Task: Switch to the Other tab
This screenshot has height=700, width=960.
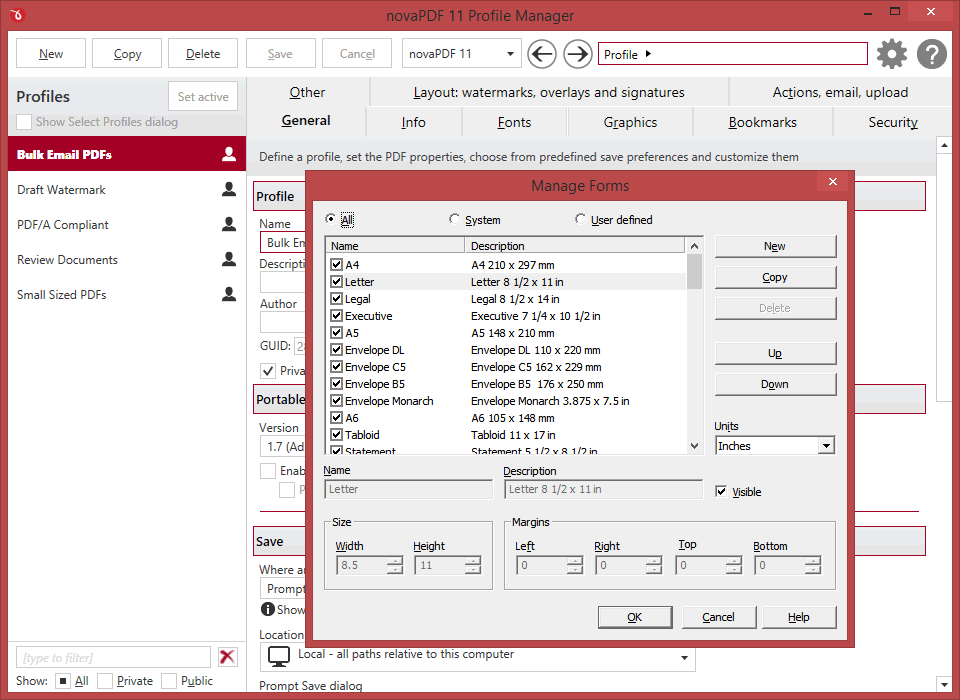Action: click(307, 92)
